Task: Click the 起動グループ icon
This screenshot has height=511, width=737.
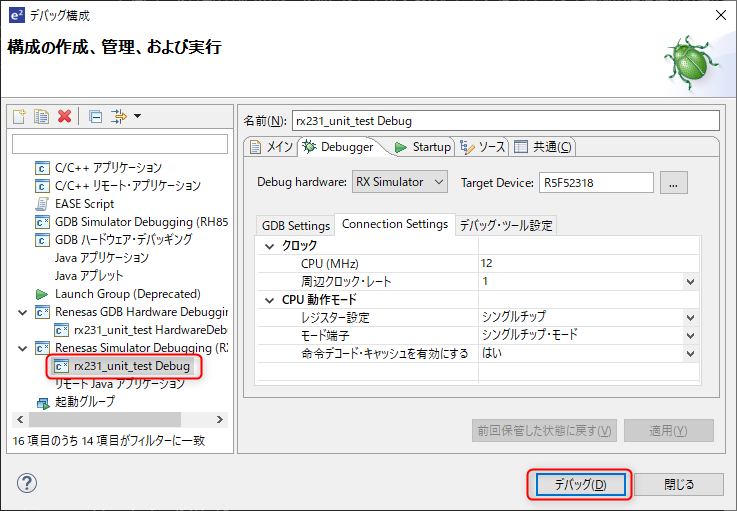Action: pos(43,403)
